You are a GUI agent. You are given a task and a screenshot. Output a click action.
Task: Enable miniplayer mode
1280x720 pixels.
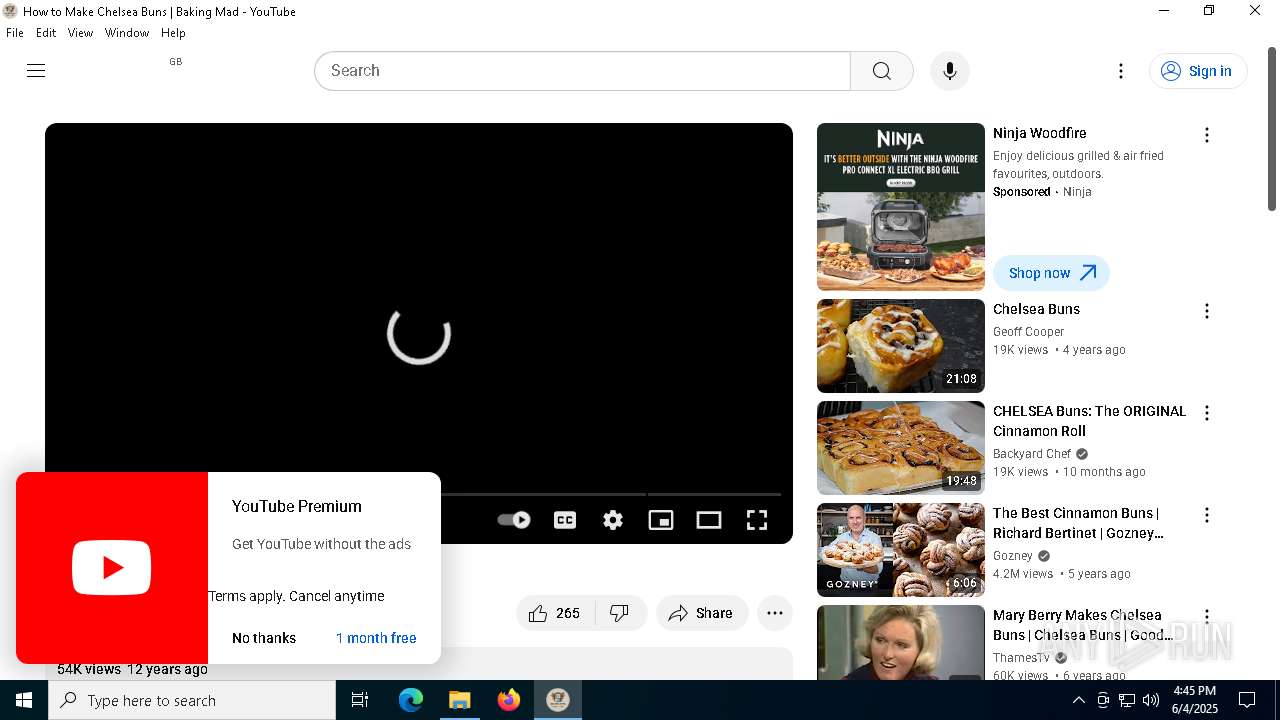pos(661,520)
